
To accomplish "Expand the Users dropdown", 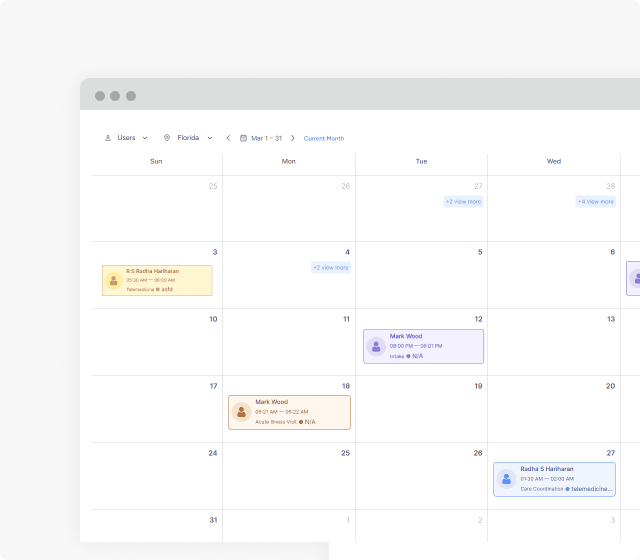I will tap(144, 138).
